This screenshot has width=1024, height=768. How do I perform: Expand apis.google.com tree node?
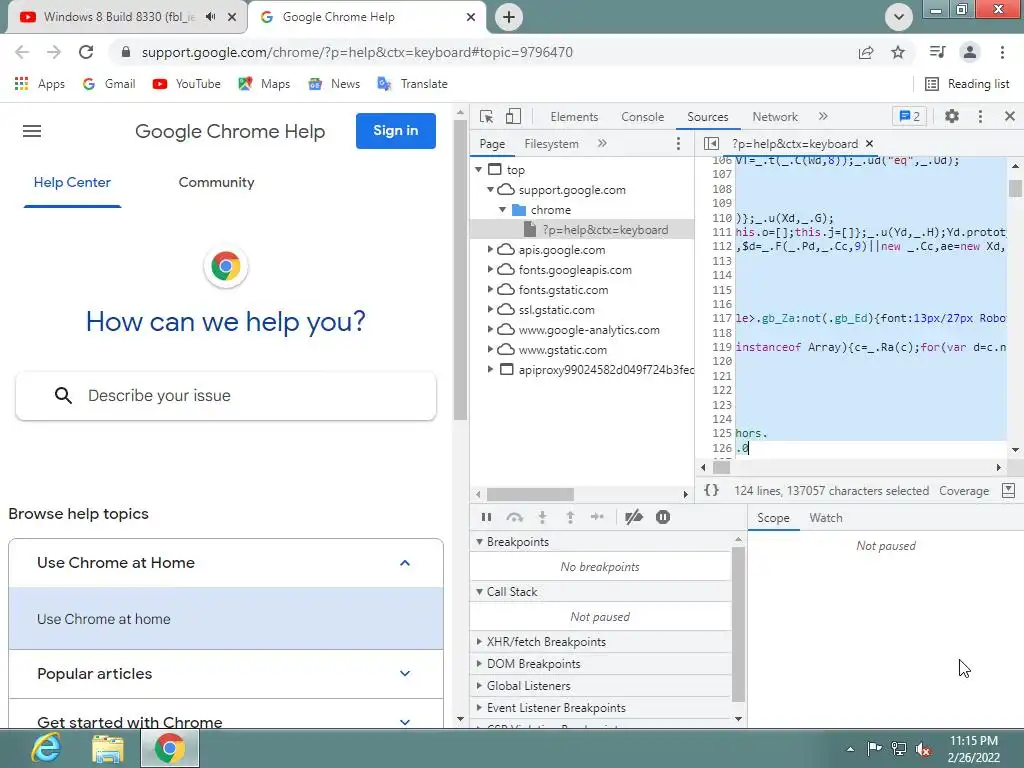[490, 249]
